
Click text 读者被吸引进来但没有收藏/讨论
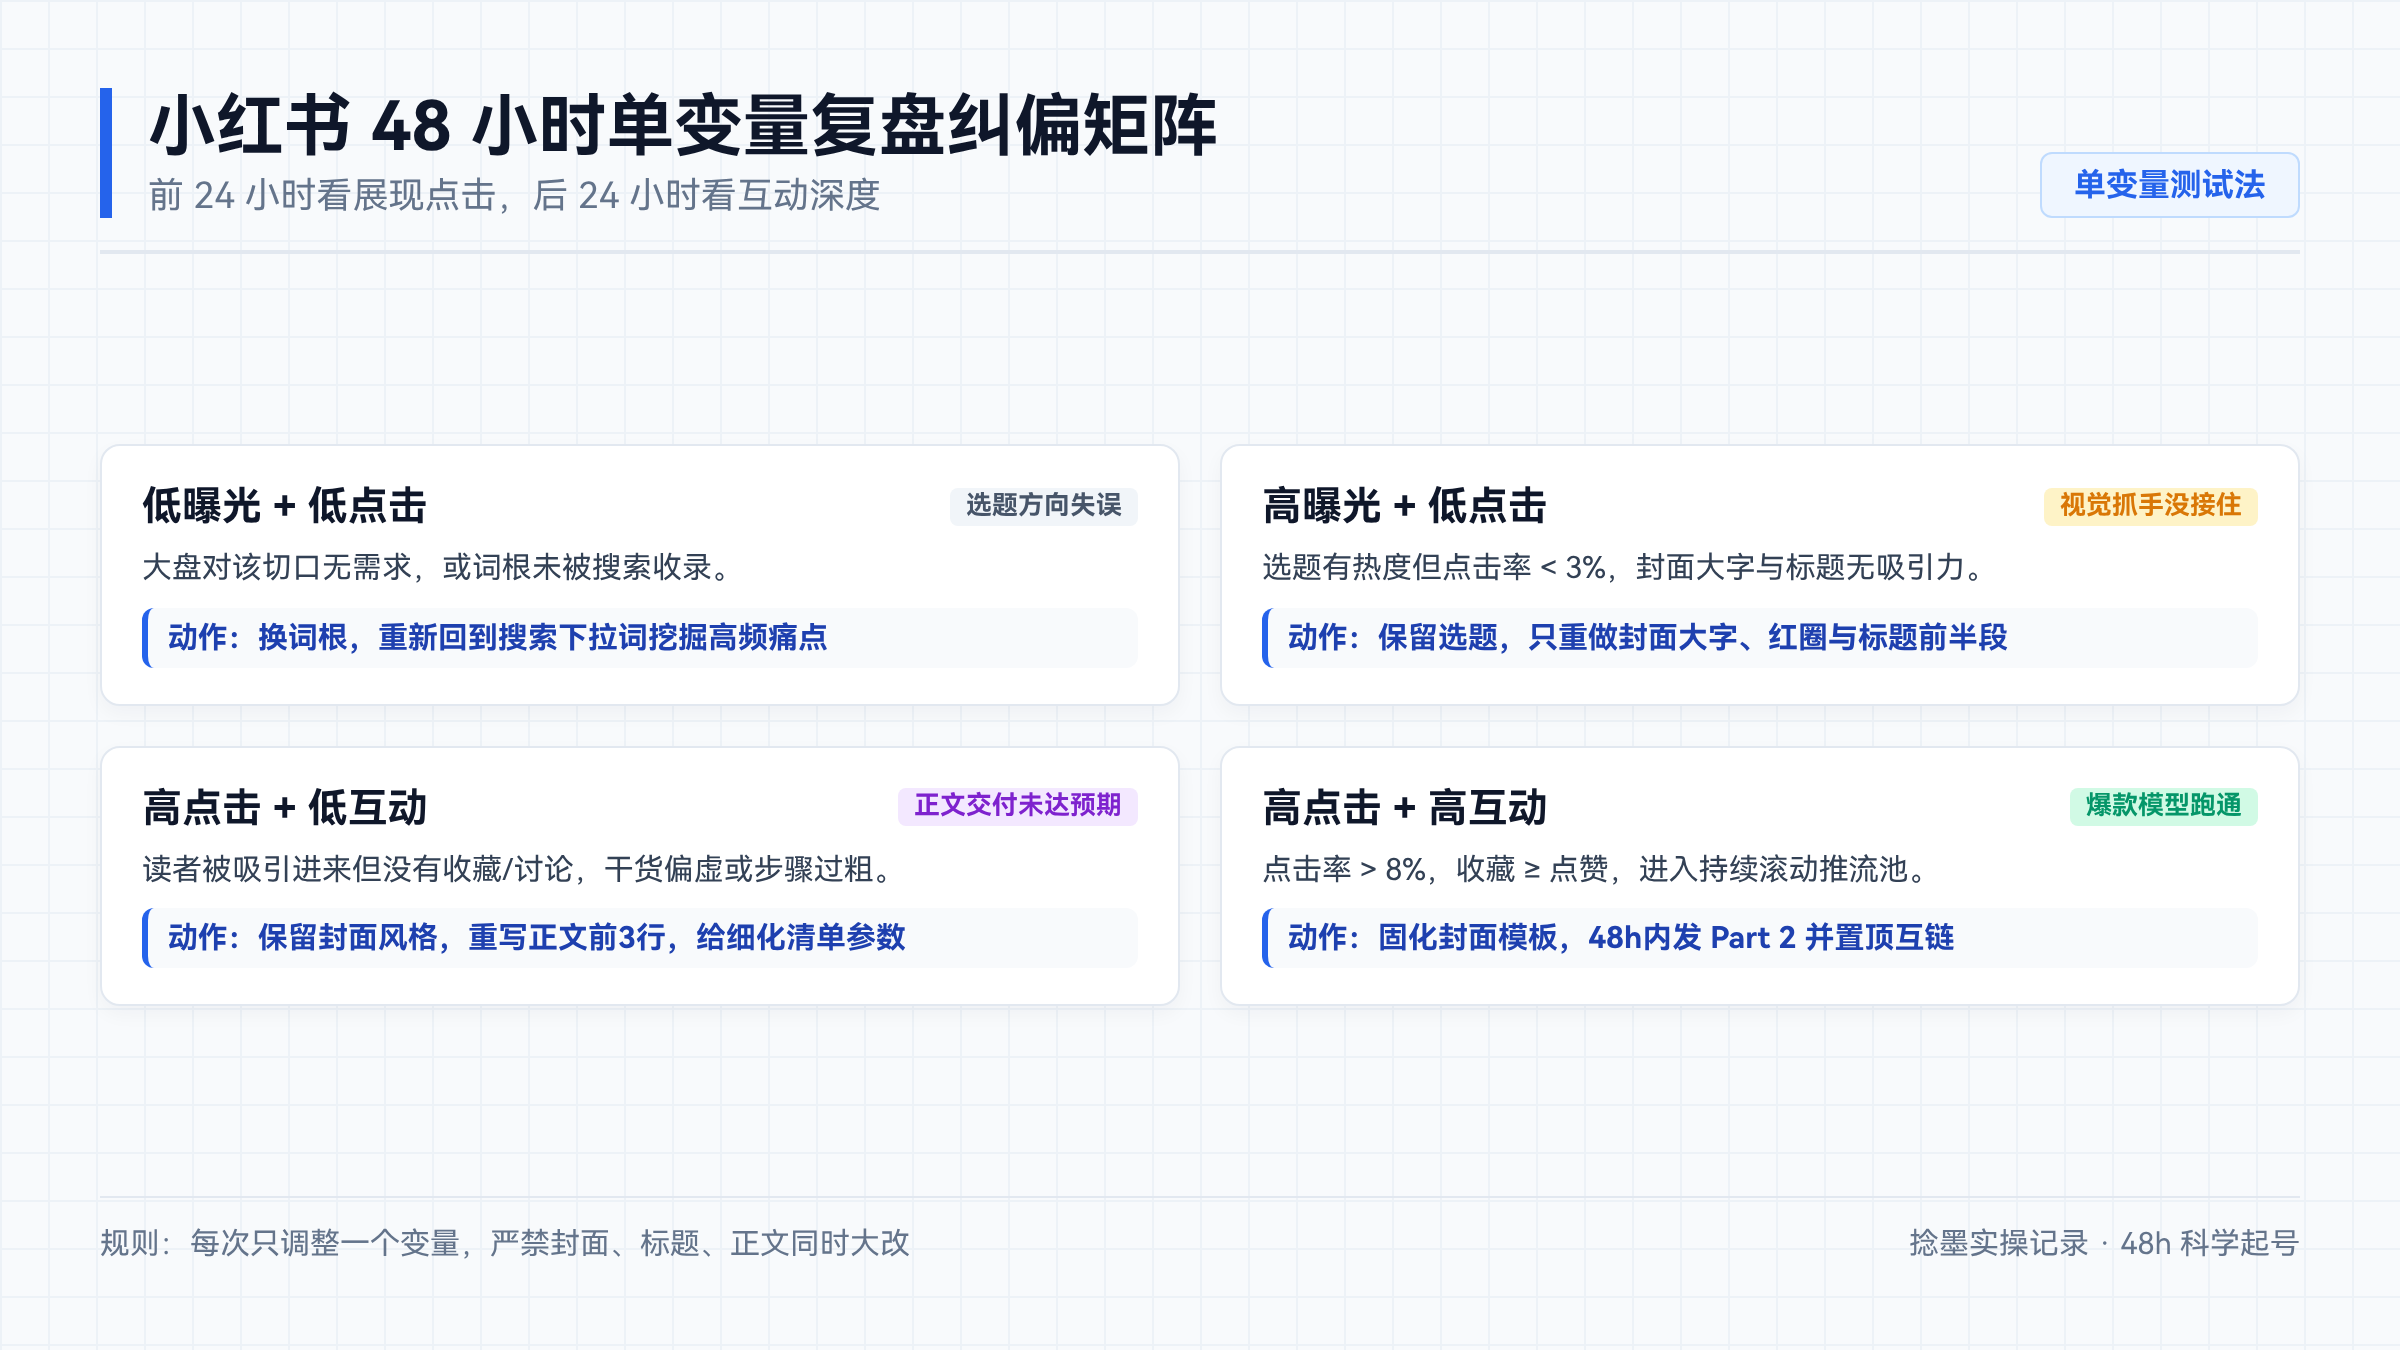[x=358, y=869]
